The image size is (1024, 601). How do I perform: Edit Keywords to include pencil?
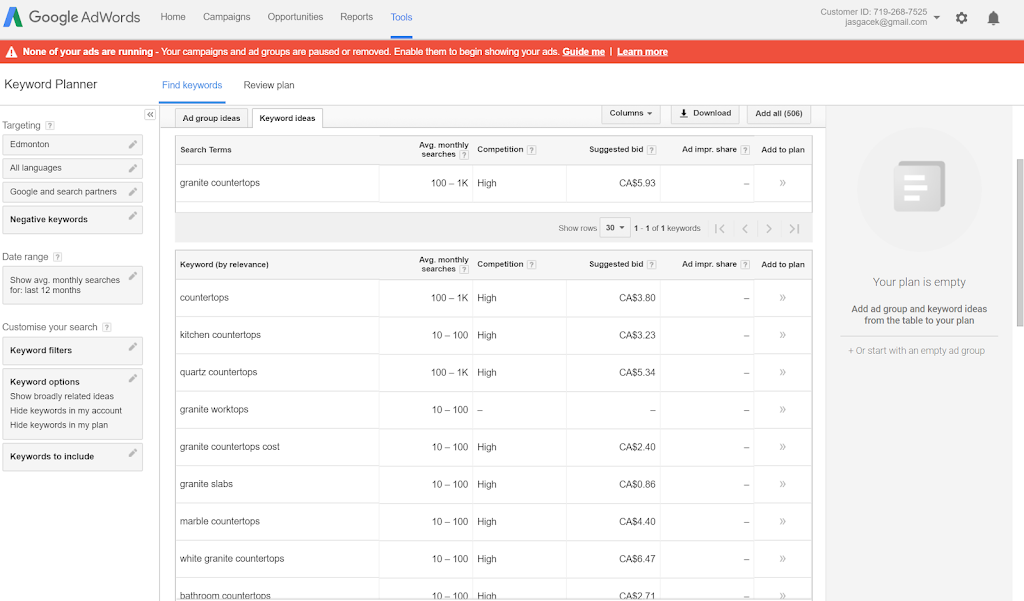click(133, 453)
